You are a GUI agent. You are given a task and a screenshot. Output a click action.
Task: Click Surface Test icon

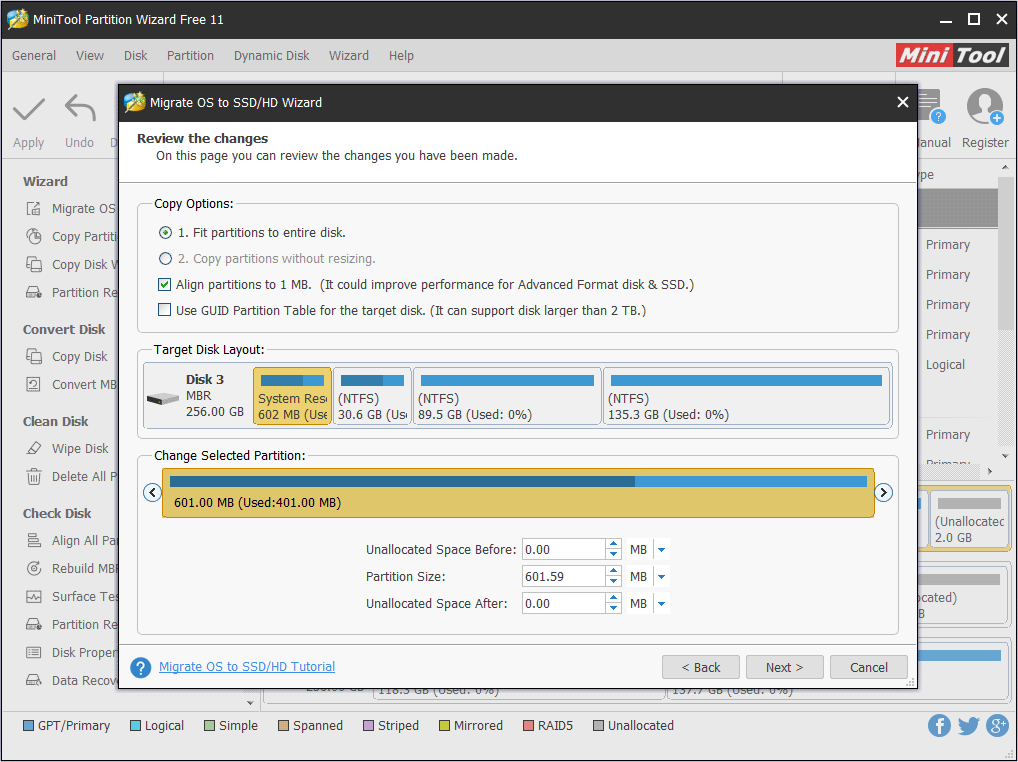click(x=34, y=596)
